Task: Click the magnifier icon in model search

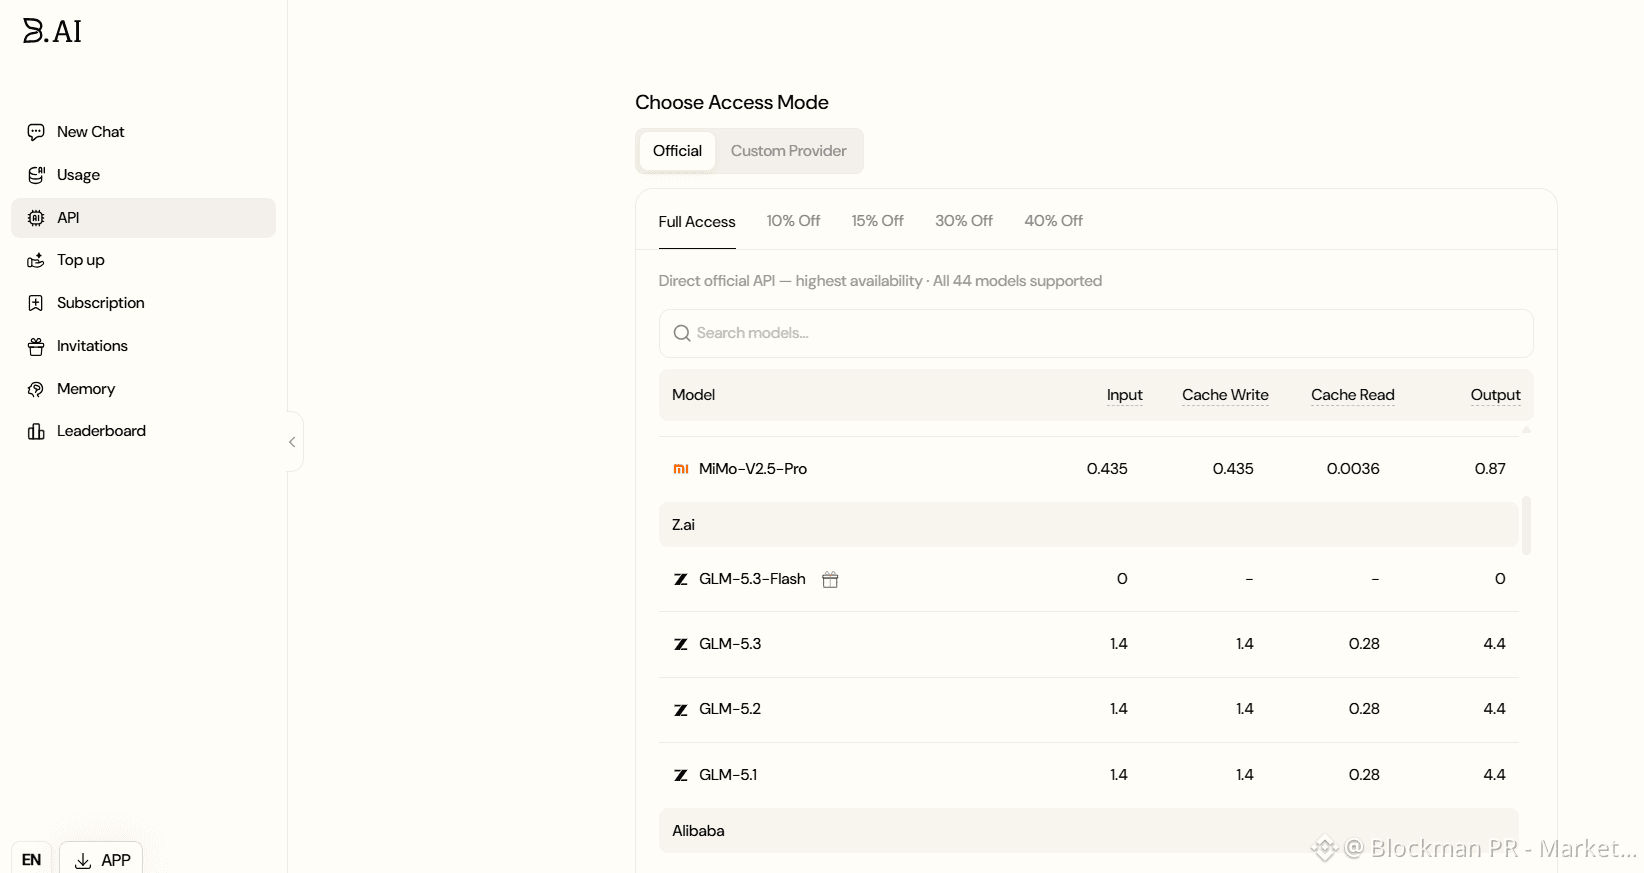Action: click(x=682, y=333)
